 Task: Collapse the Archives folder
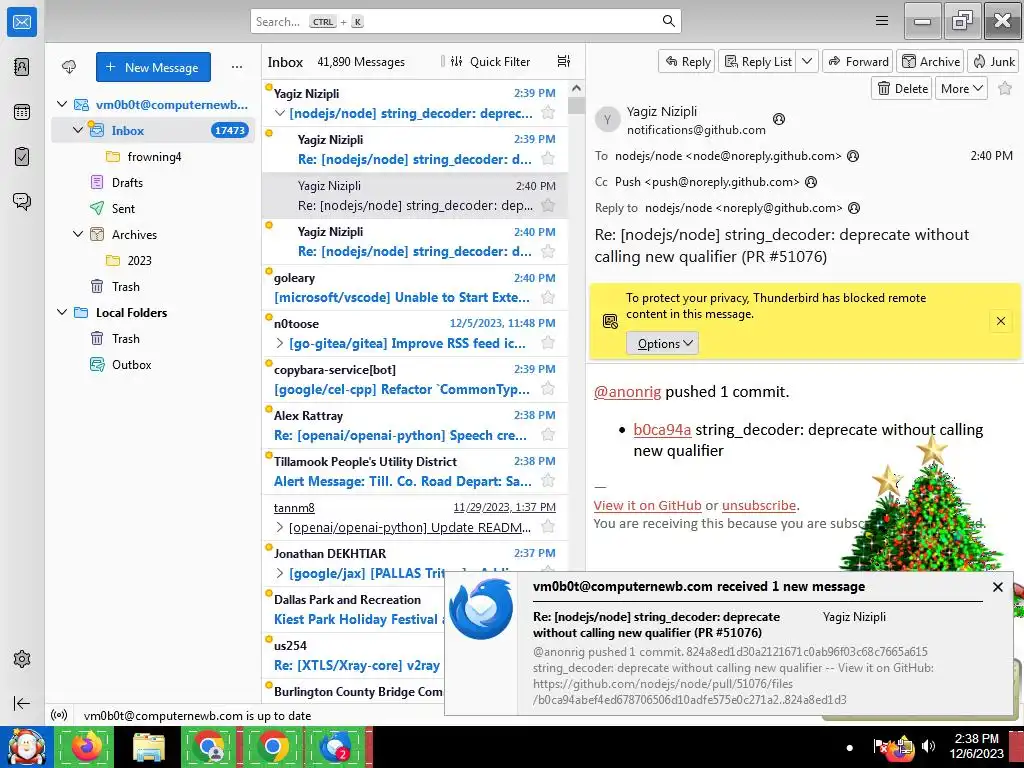click(x=78, y=234)
